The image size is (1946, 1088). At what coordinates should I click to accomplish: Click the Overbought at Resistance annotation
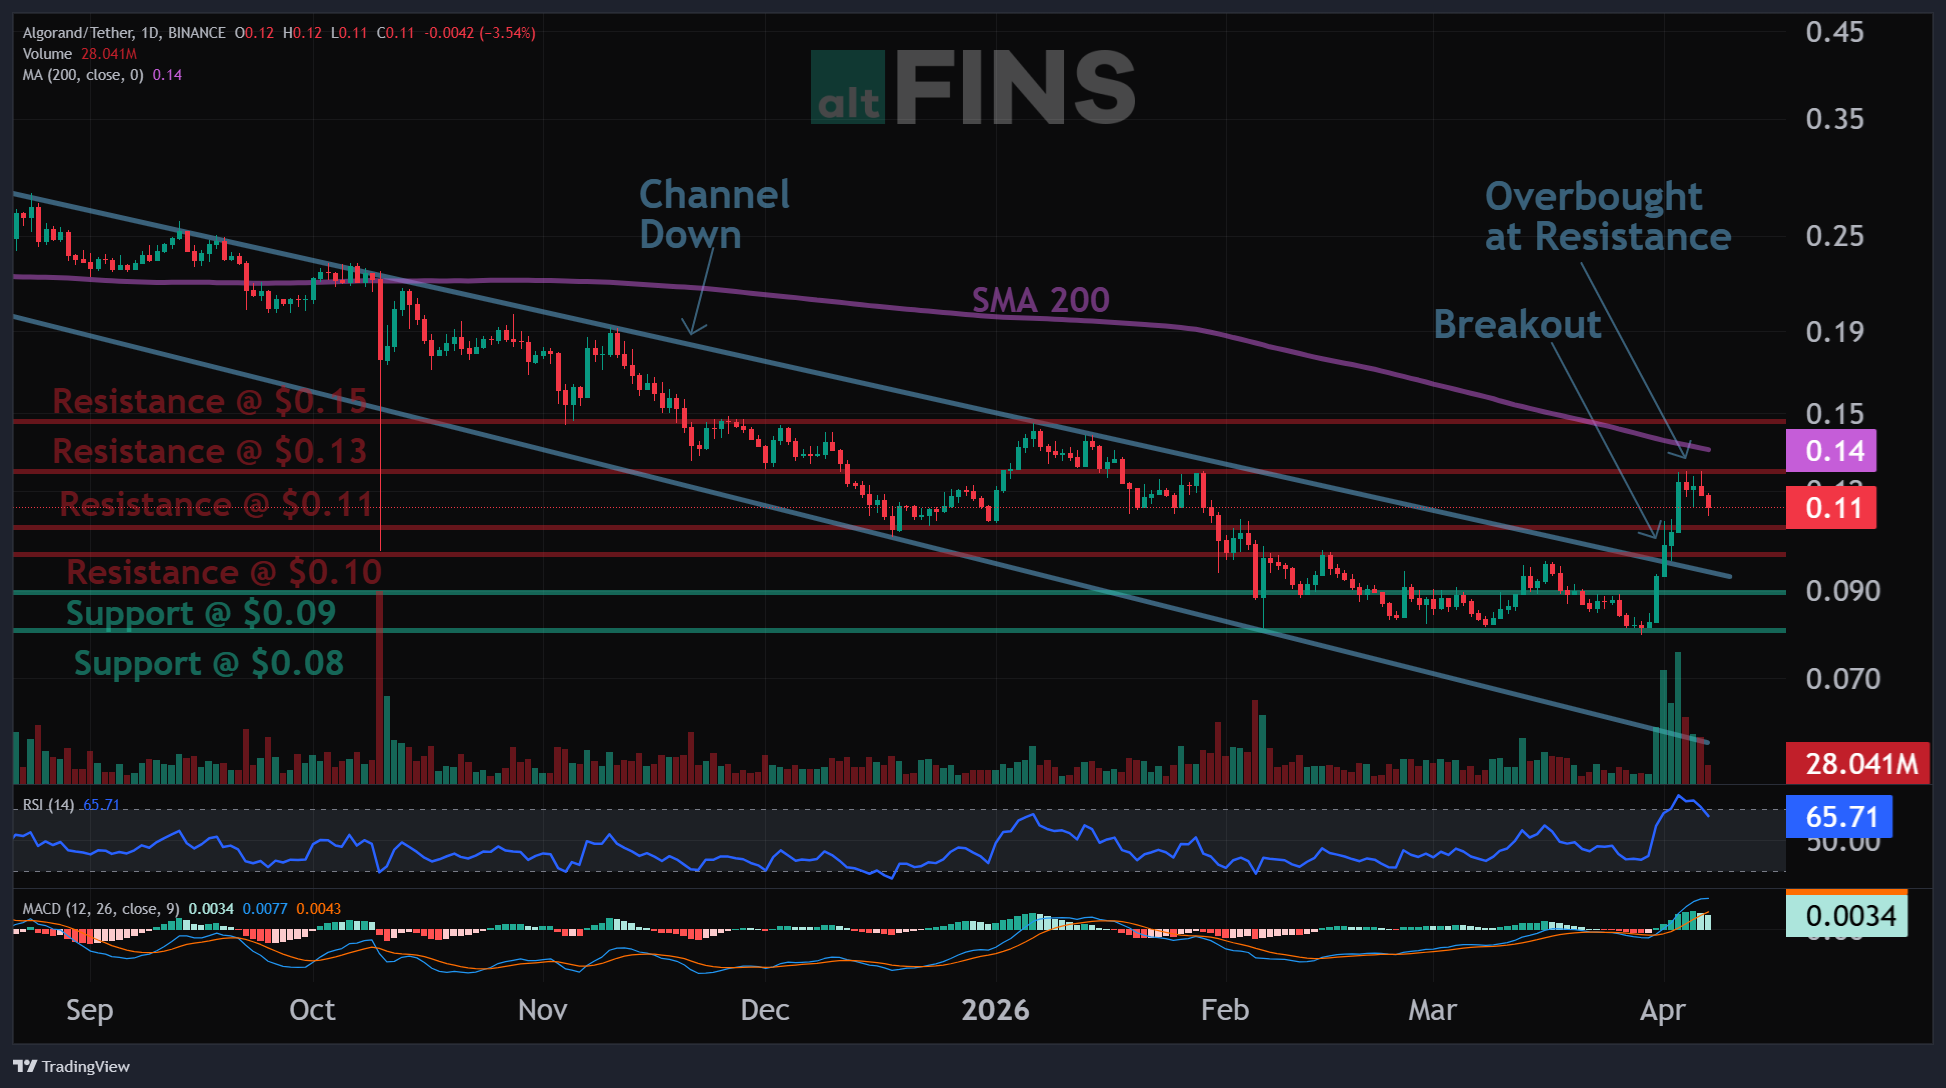[1607, 217]
